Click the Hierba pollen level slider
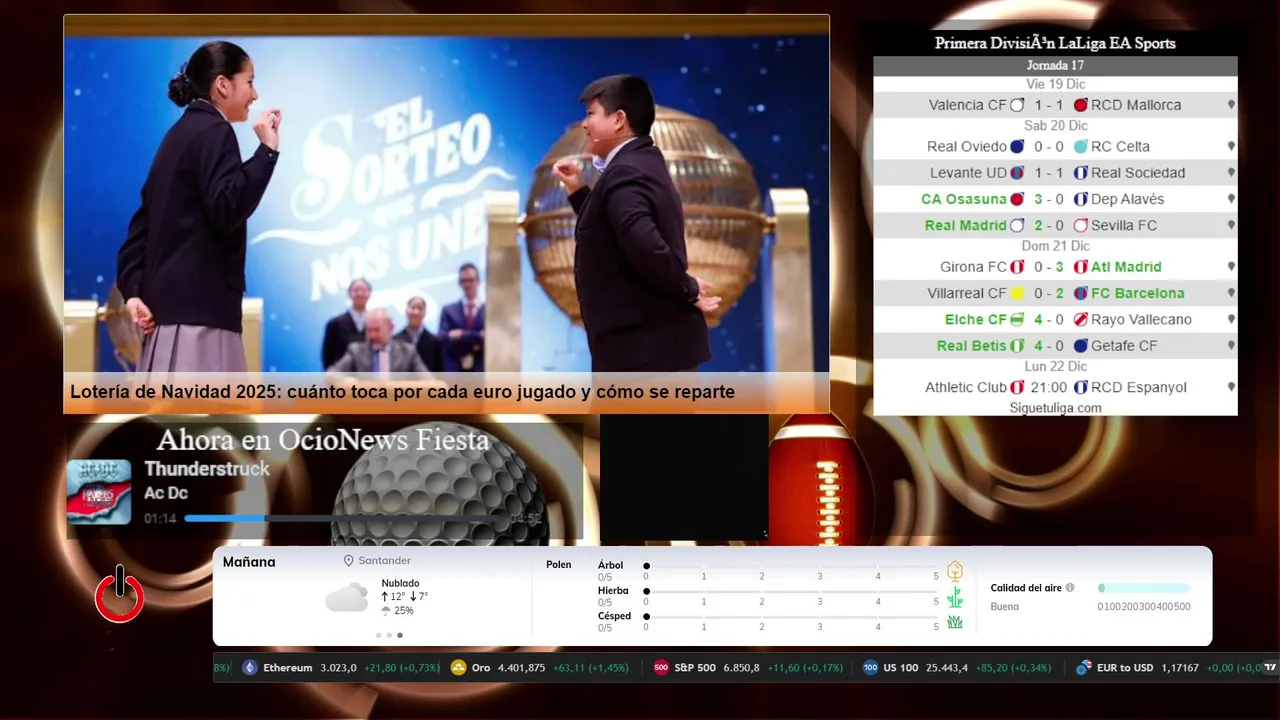The image size is (1280, 720). click(x=791, y=592)
